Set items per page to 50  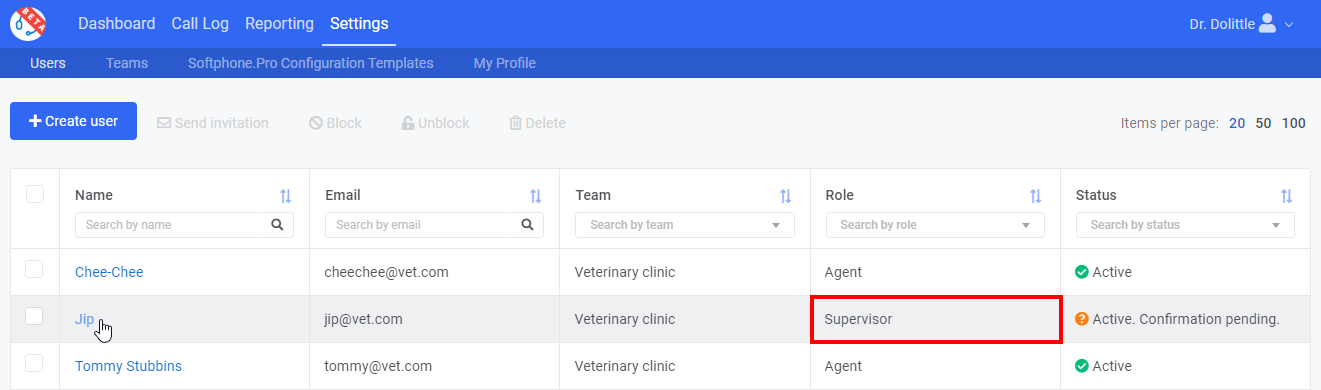(1264, 123)
